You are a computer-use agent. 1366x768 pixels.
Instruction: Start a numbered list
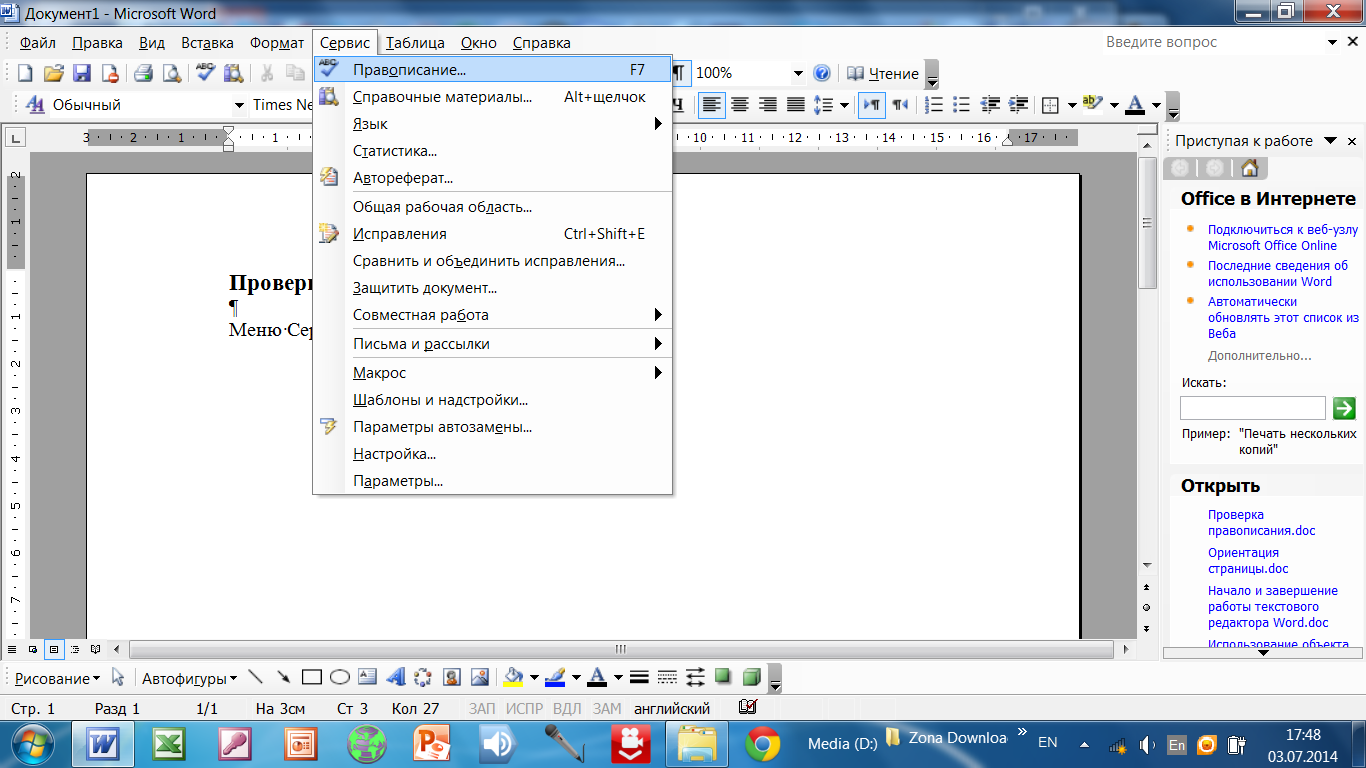[x=934, y=104]
